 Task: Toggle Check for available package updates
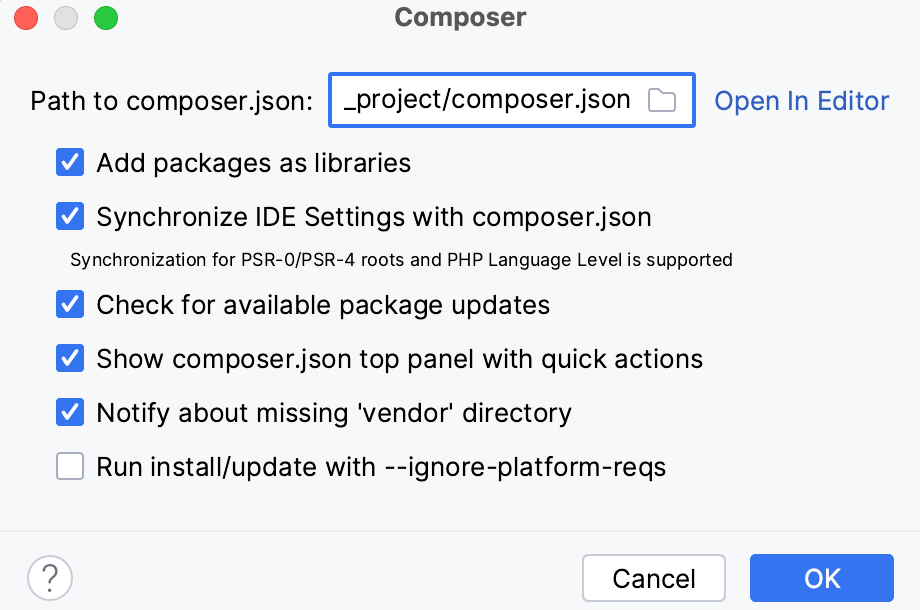[70, 304]
